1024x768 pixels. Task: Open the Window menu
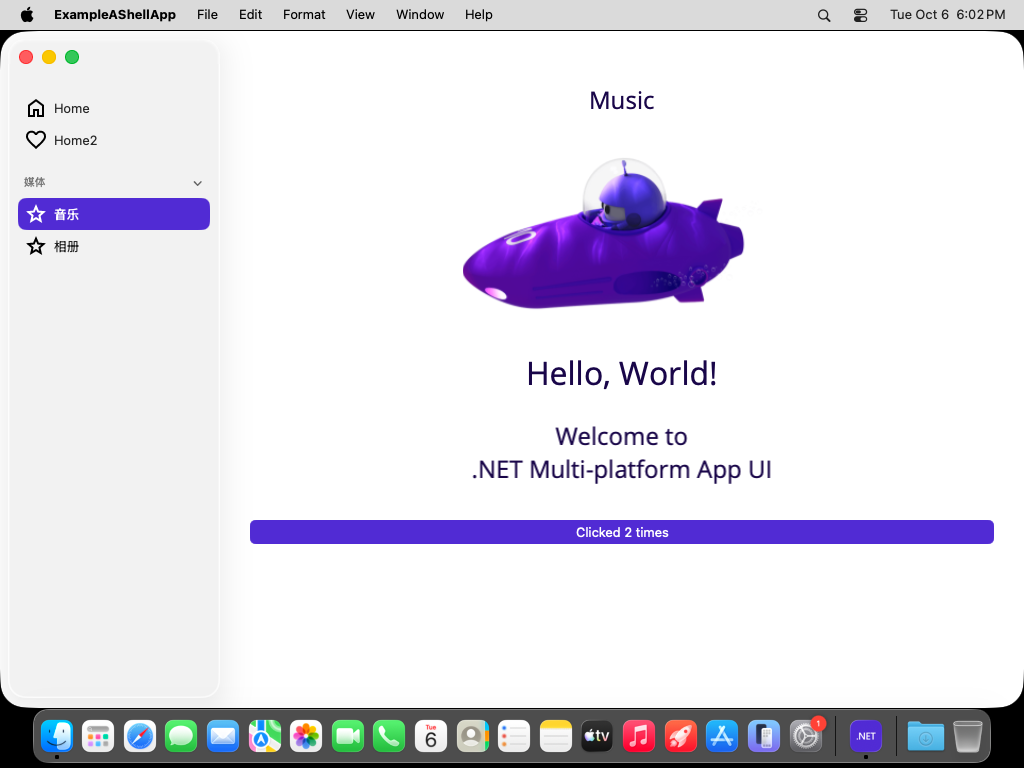click(x=420, y=14)
